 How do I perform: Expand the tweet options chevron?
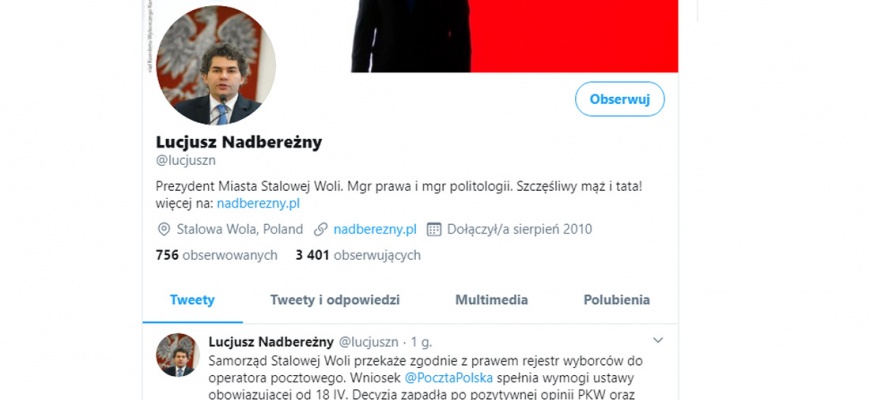(657, 340)
